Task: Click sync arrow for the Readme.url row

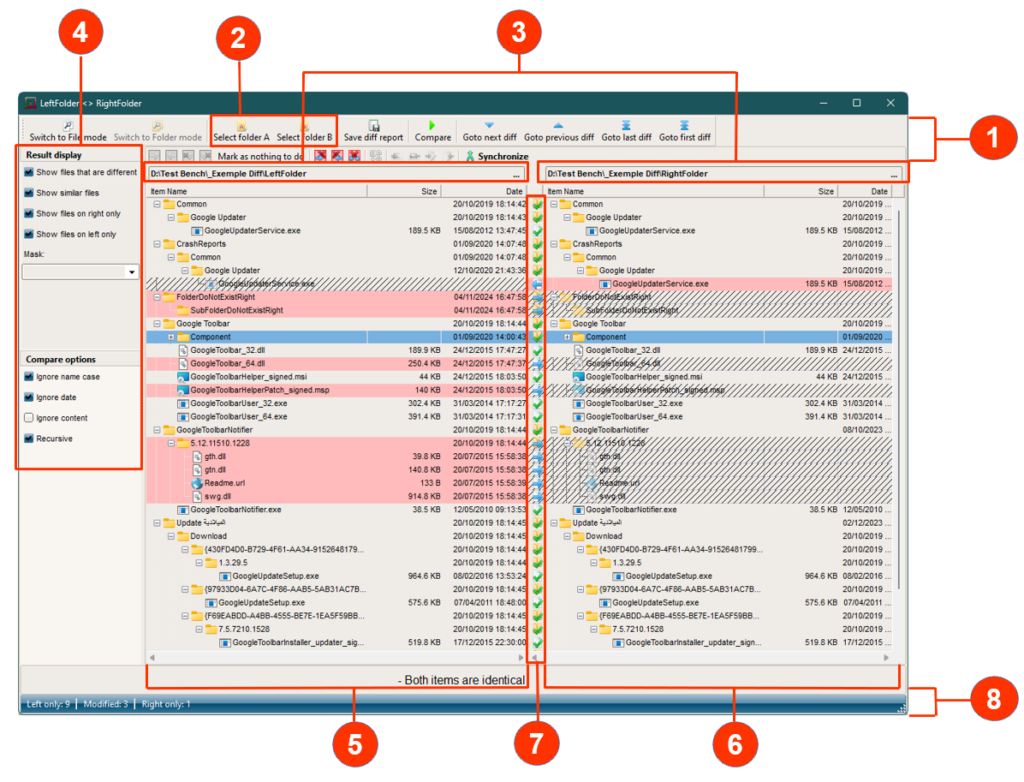Action: tap(537, 483)
